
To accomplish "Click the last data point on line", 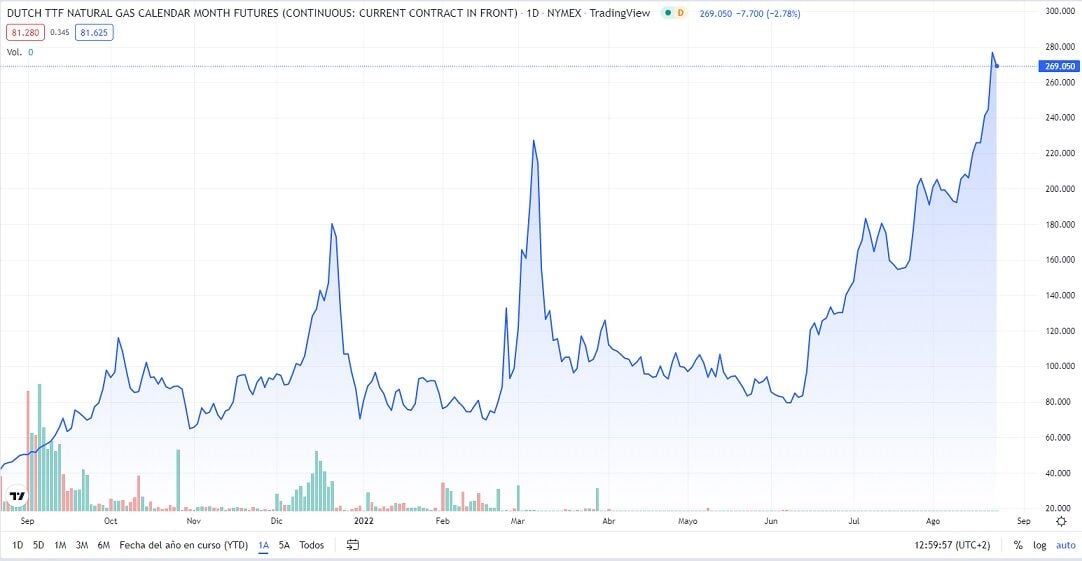I will [x=997, y=66].
